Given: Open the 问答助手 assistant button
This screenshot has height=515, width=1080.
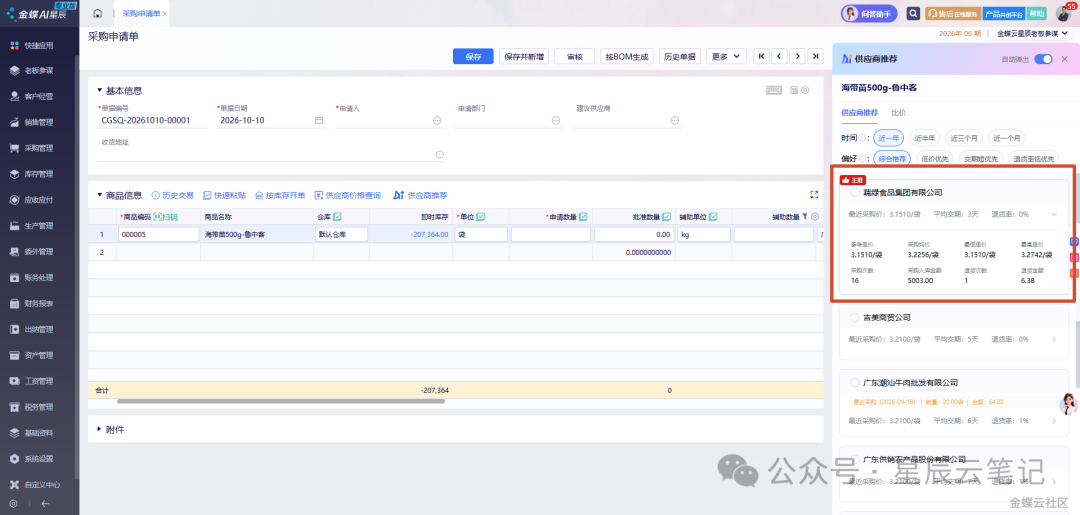Looking at the screenshot, I should [x=869, y=13].
